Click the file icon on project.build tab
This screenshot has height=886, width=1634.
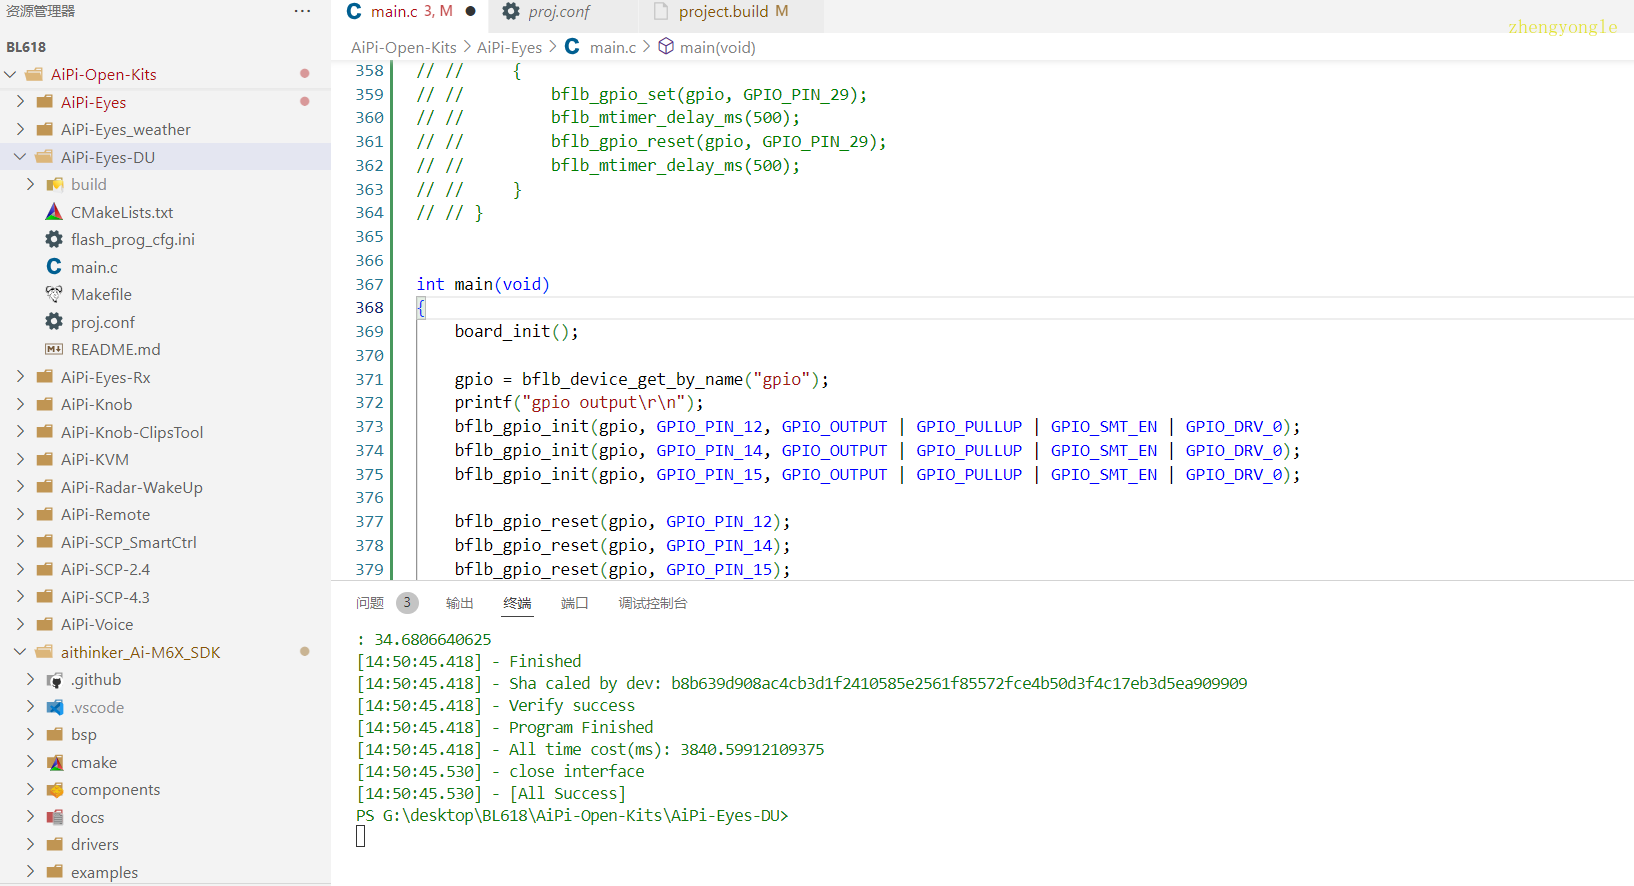[x=661, y=11]
